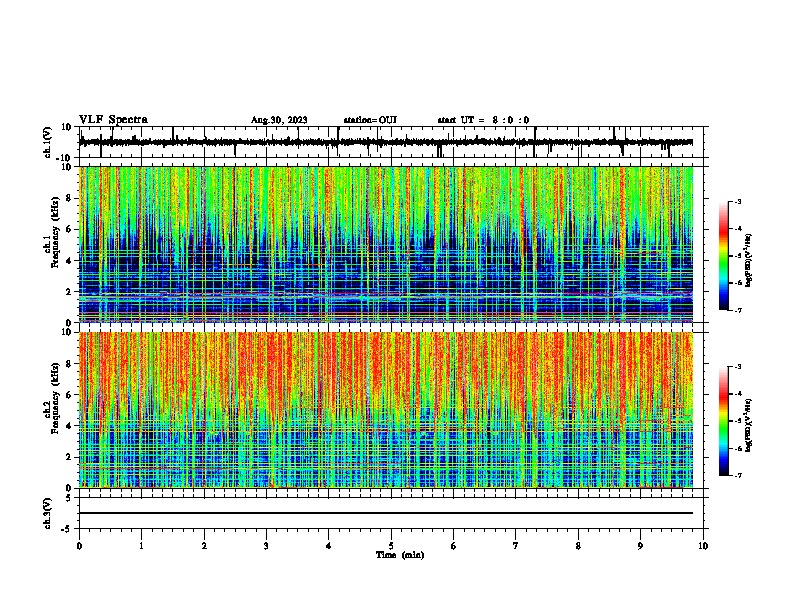Click the '-3' label on ch.1 colorbar

(738, 201)
